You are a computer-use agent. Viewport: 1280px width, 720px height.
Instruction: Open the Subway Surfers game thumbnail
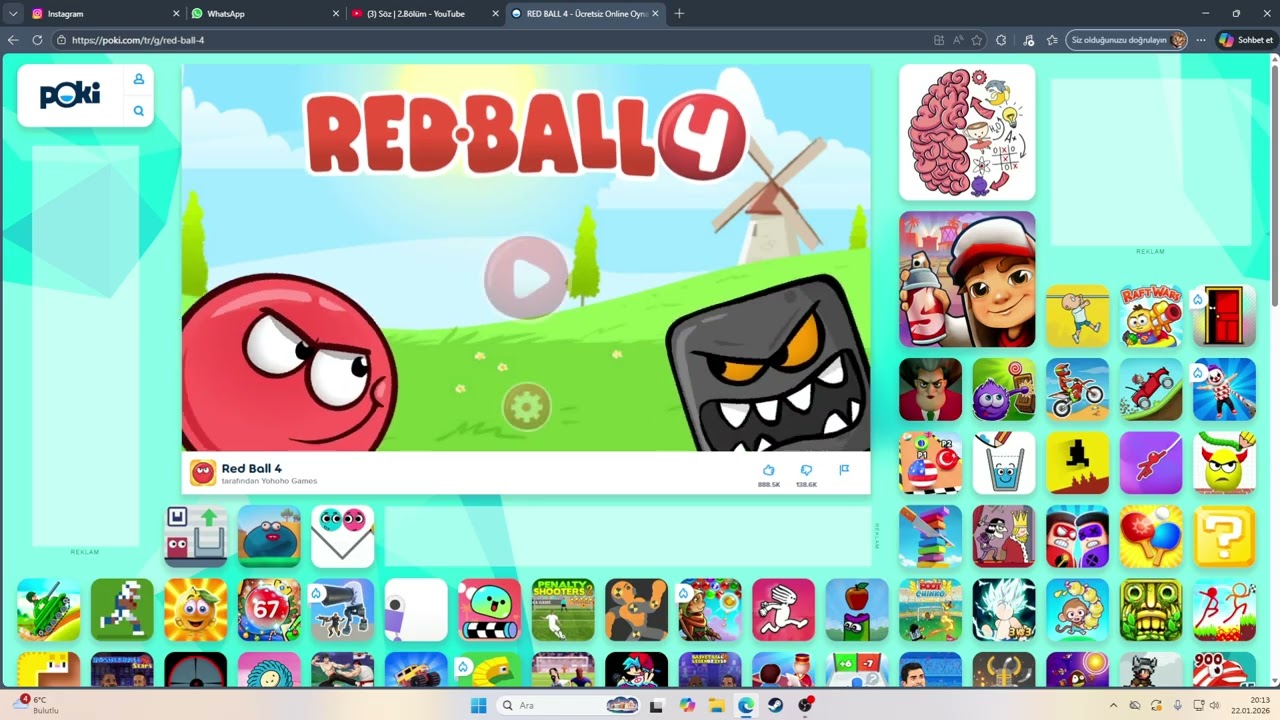click(967, 279)
